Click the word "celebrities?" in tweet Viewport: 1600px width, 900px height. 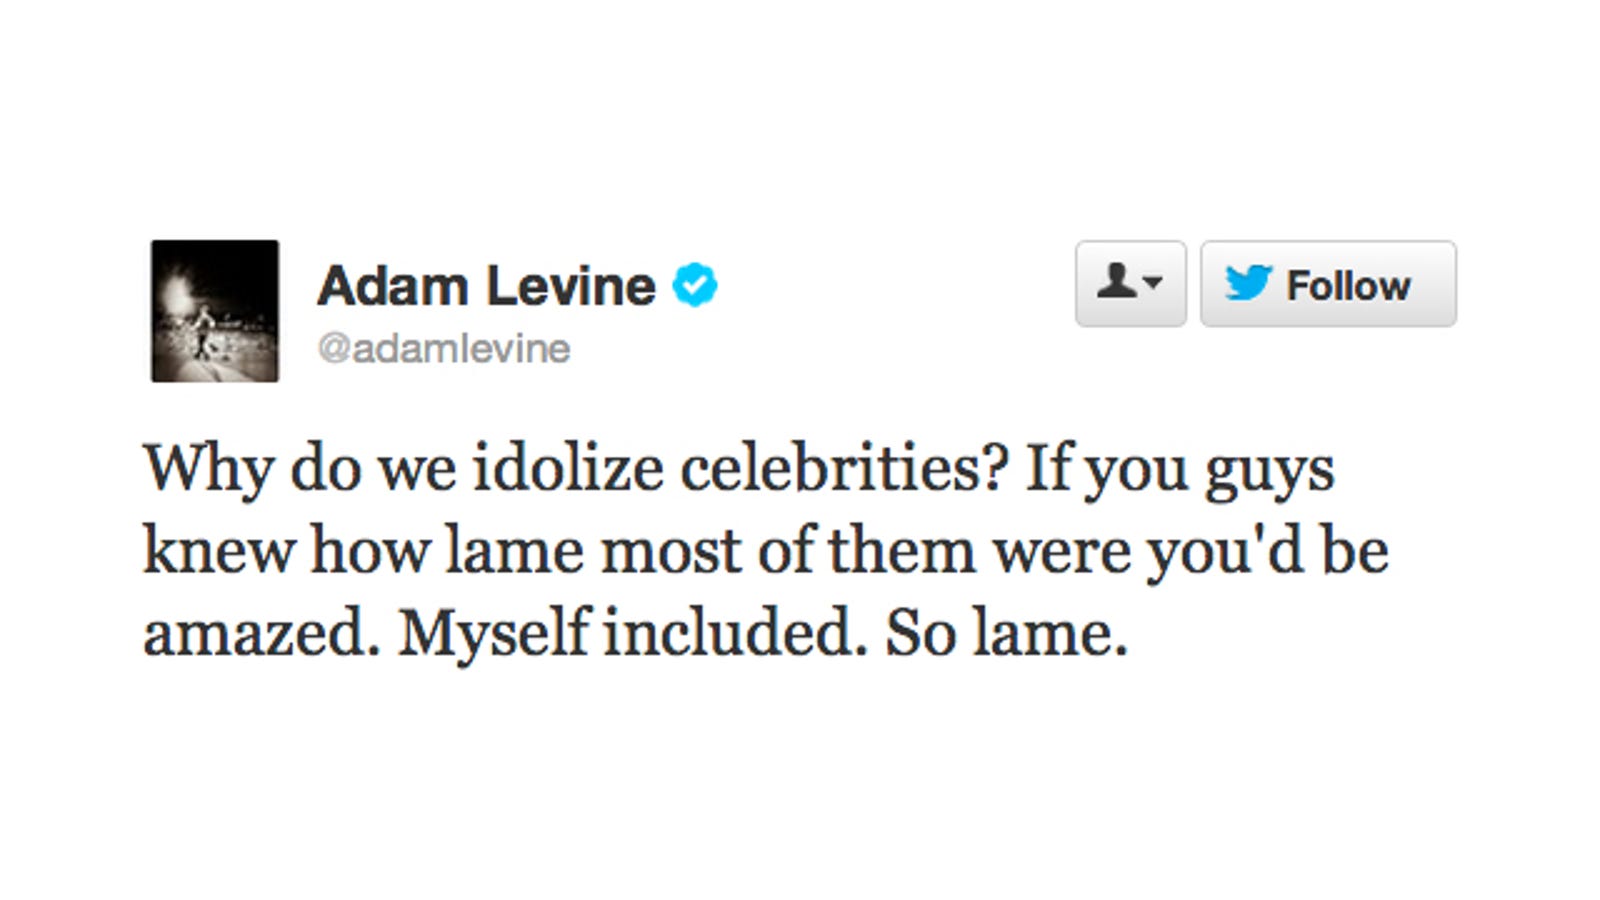point(842,469)
